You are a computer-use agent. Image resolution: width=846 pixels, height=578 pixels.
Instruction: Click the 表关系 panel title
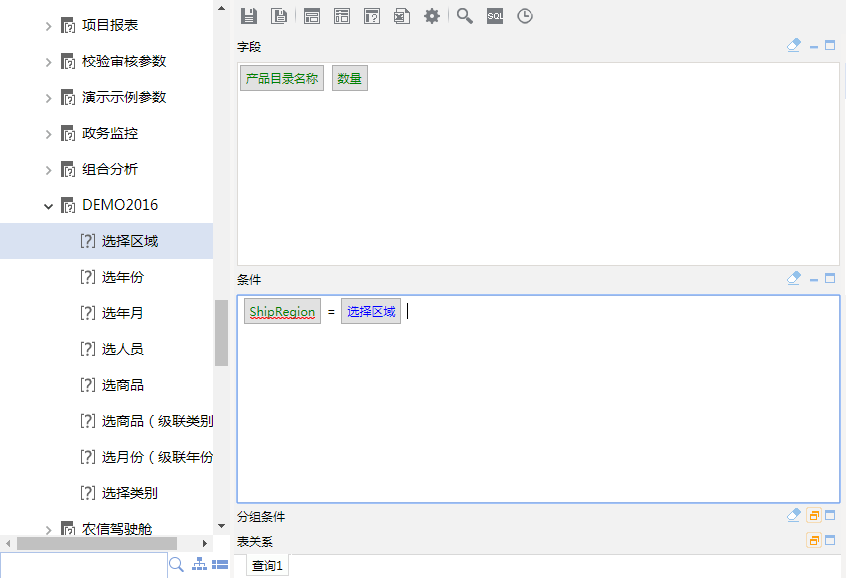pyautogui.click(x=255, y=541)
